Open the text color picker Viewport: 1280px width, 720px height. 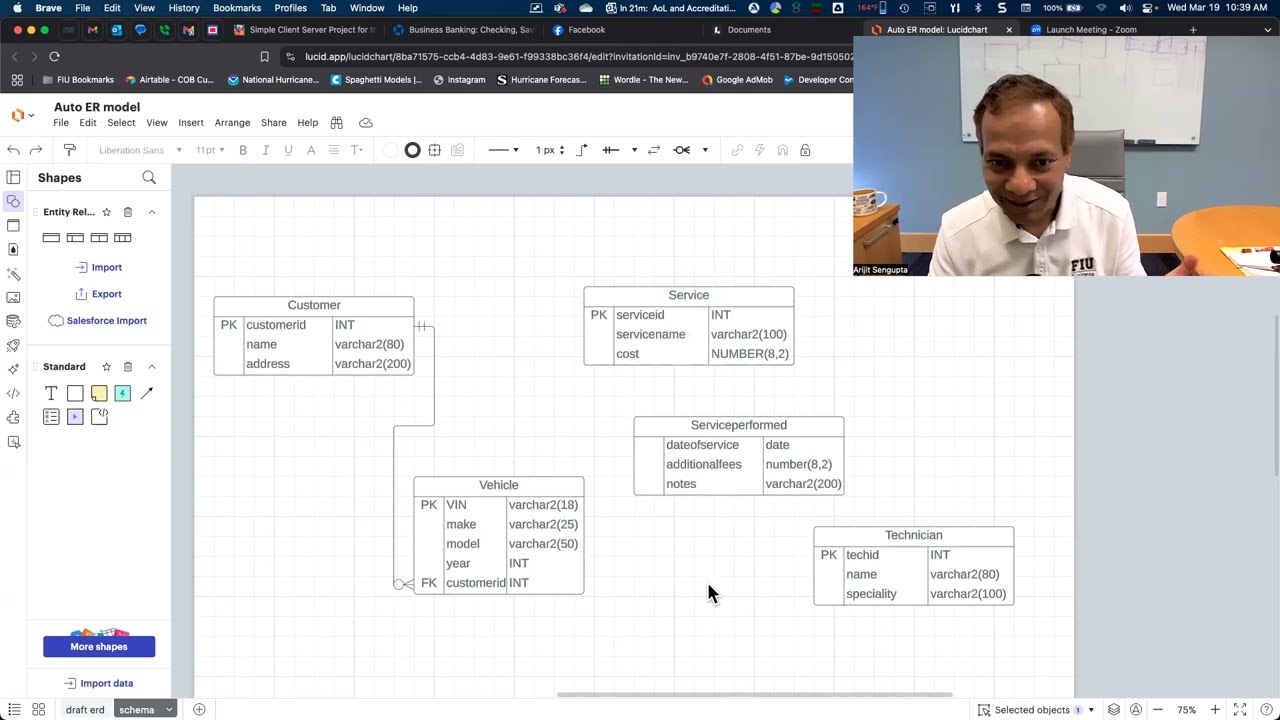(311, 150)
